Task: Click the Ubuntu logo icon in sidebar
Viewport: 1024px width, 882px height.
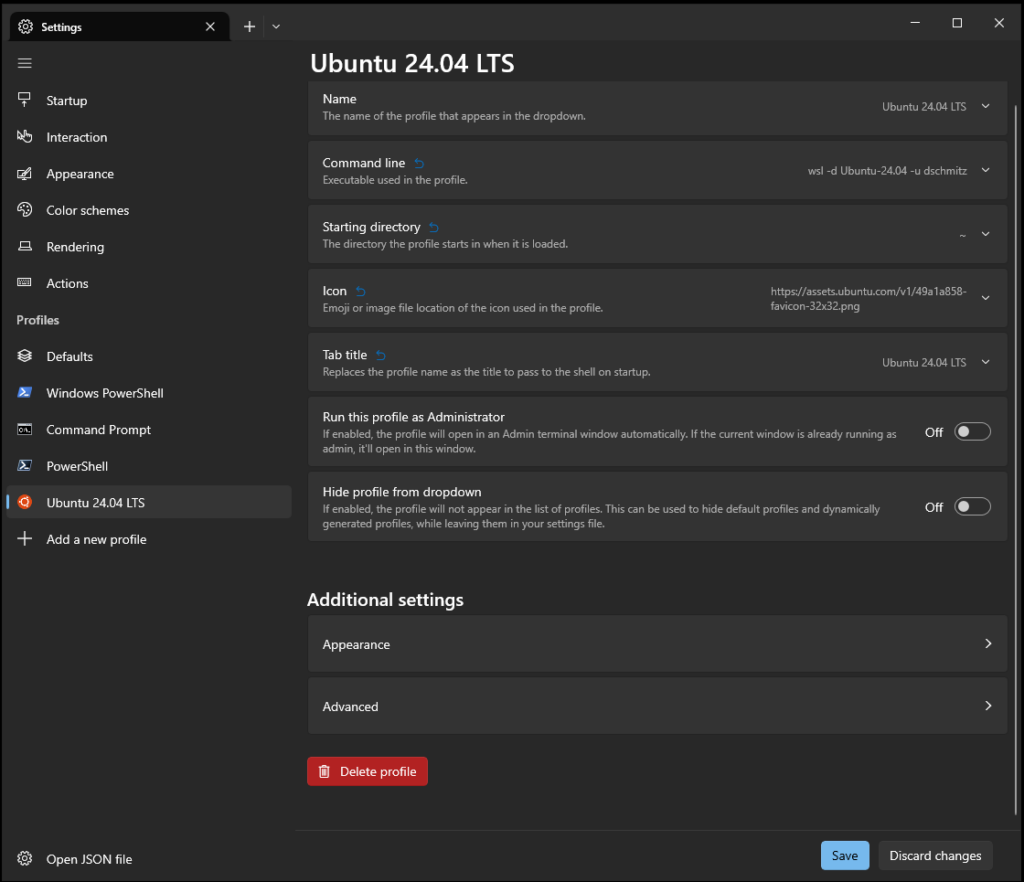Action: [25, 502]
